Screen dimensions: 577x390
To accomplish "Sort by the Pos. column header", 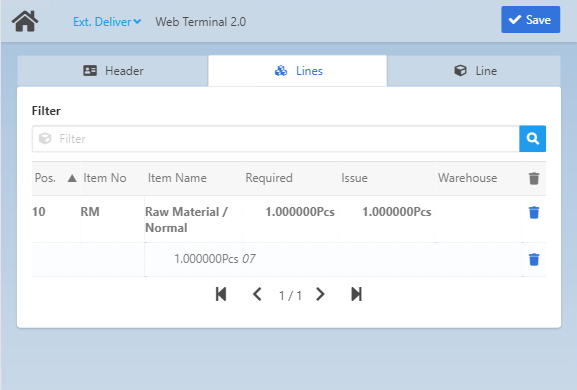I will click(45, 178).
